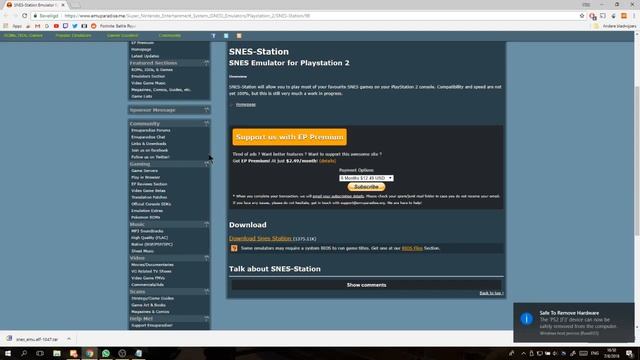The height and width of the screenshot is (360, 640).
Task: Collapse the Featured Sections sidebar panel
Action: point(207,63)
